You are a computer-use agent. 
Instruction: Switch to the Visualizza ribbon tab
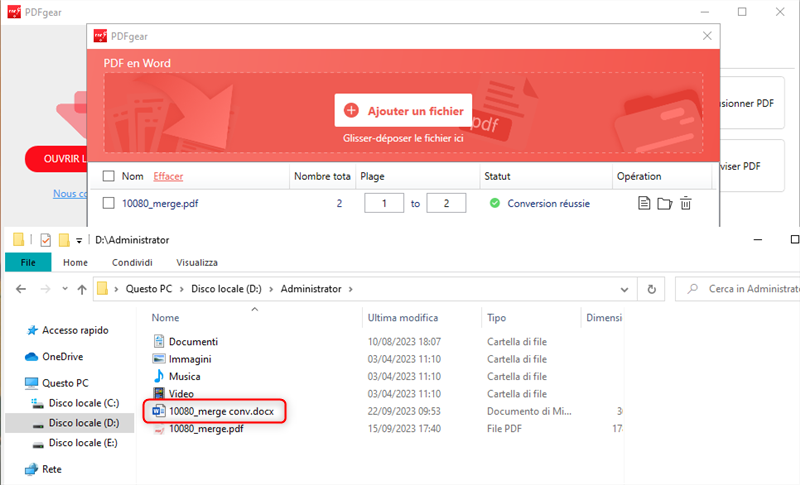tap(197, 262)
